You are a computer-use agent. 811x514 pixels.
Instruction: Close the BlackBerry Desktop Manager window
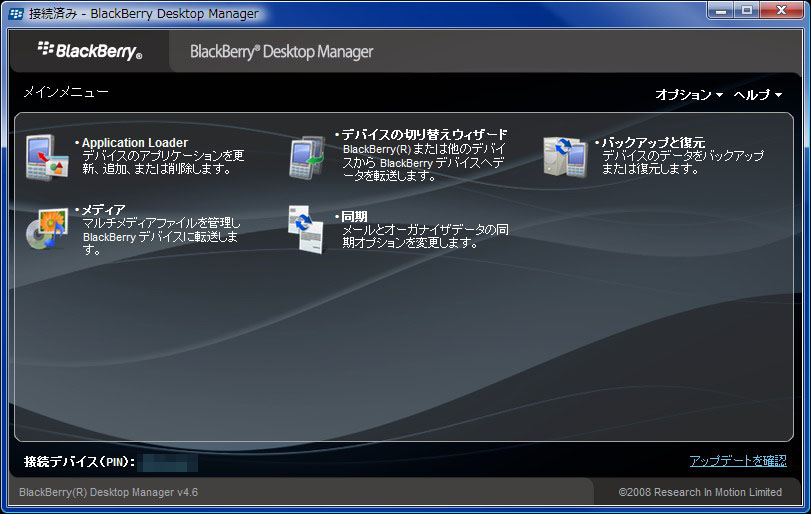pos(781,10)
